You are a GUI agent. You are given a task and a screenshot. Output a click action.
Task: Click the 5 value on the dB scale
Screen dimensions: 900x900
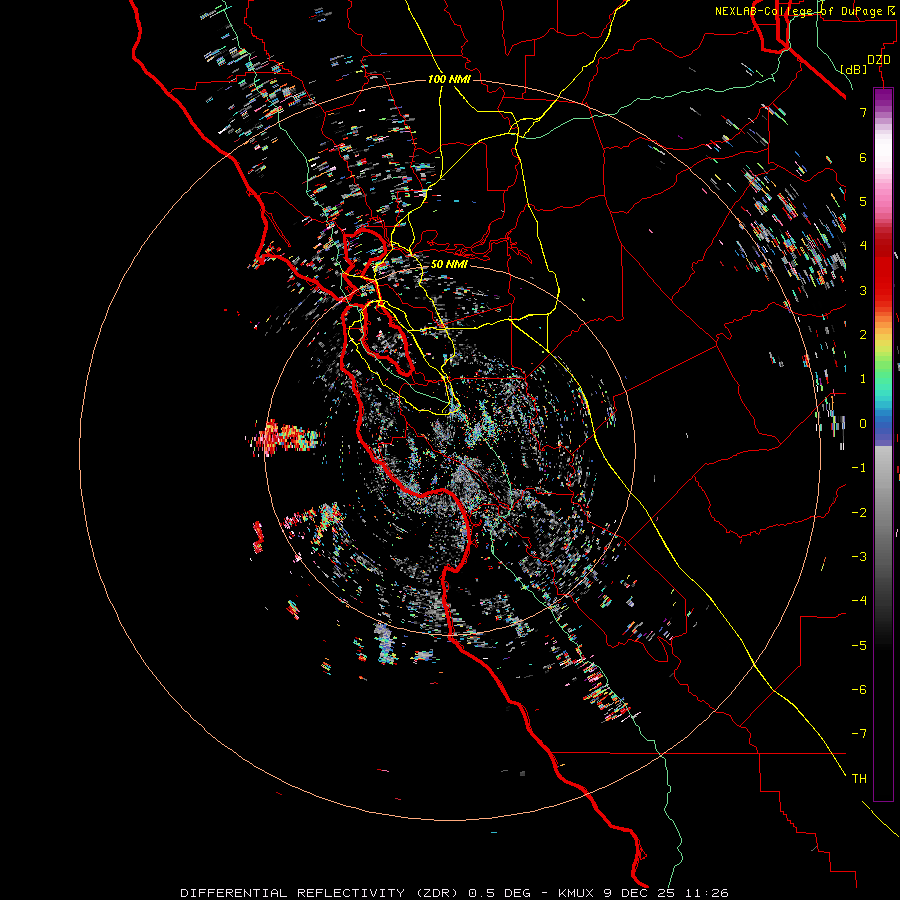coord(863,201)
